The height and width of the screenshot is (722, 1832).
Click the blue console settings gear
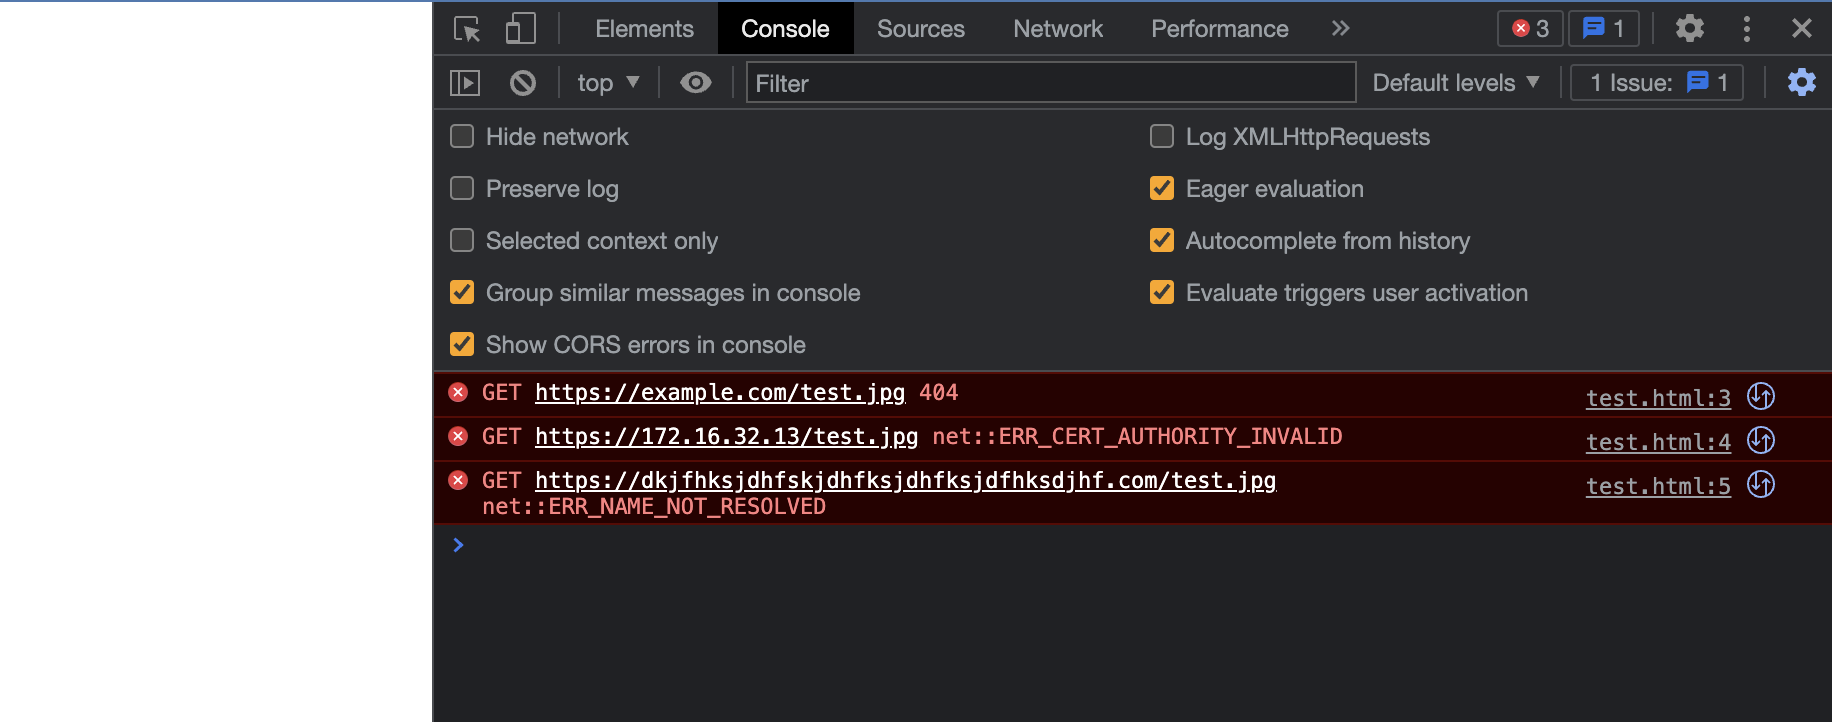click(1801, 82)
